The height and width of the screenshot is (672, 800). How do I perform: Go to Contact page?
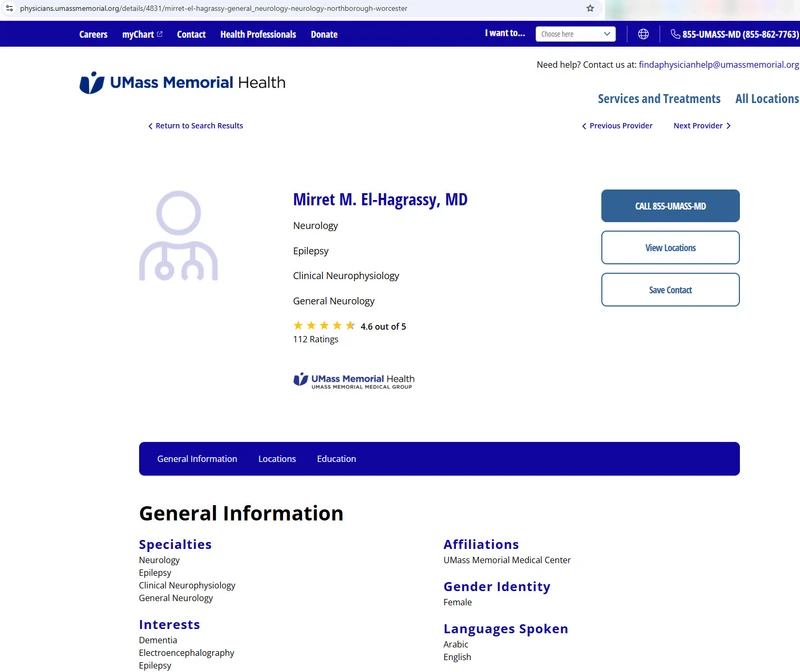(x=191, y=35)
